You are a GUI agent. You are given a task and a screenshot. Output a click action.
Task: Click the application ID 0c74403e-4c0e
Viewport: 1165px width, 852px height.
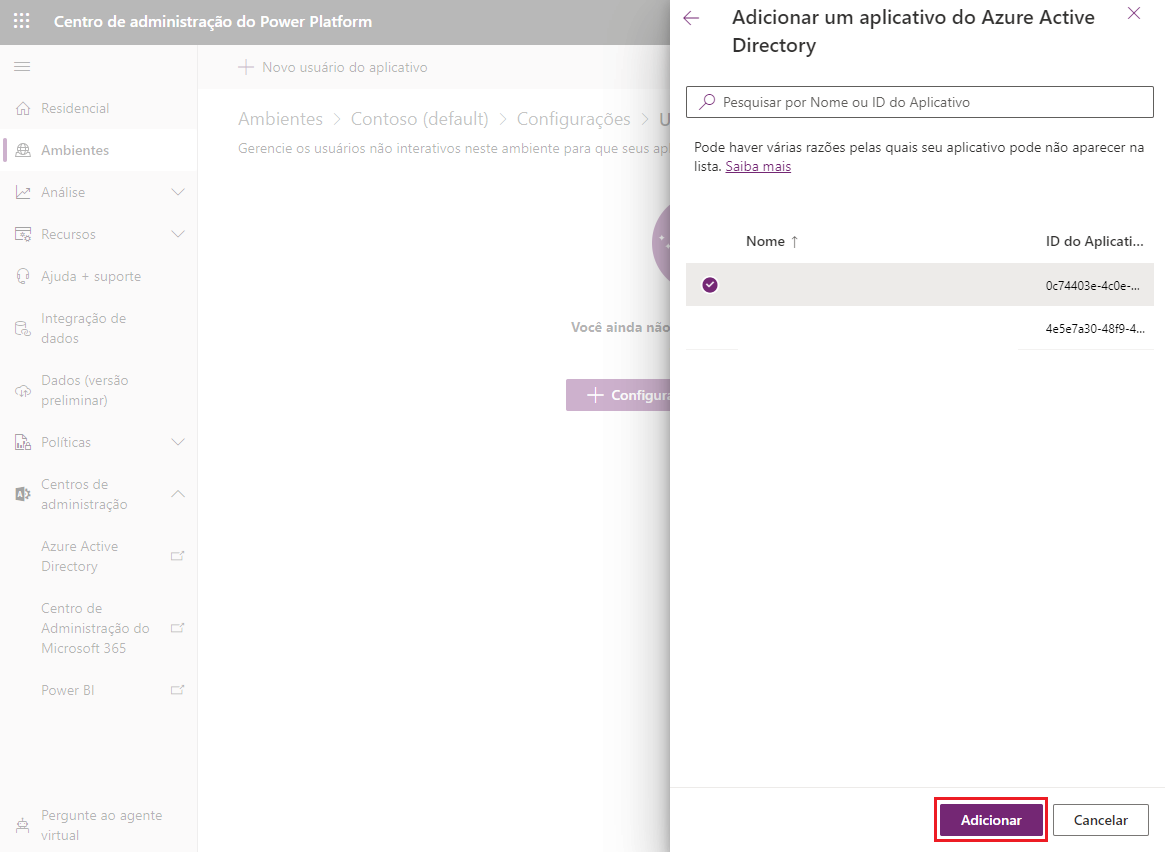click(x=1093, y=285)
